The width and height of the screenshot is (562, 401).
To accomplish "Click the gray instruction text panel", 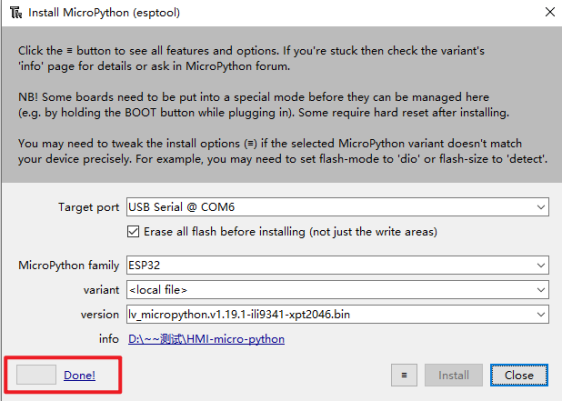I will pos(282,105).
